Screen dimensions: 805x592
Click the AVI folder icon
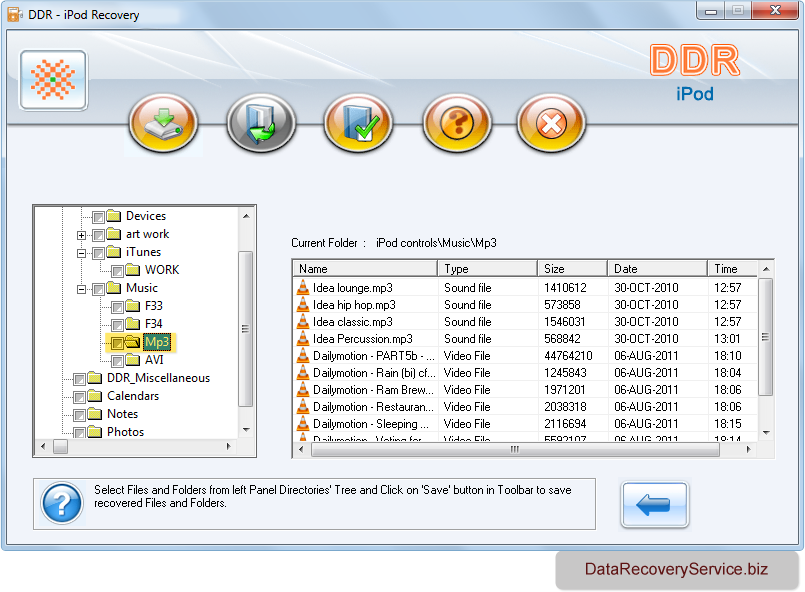click(132, 359)
